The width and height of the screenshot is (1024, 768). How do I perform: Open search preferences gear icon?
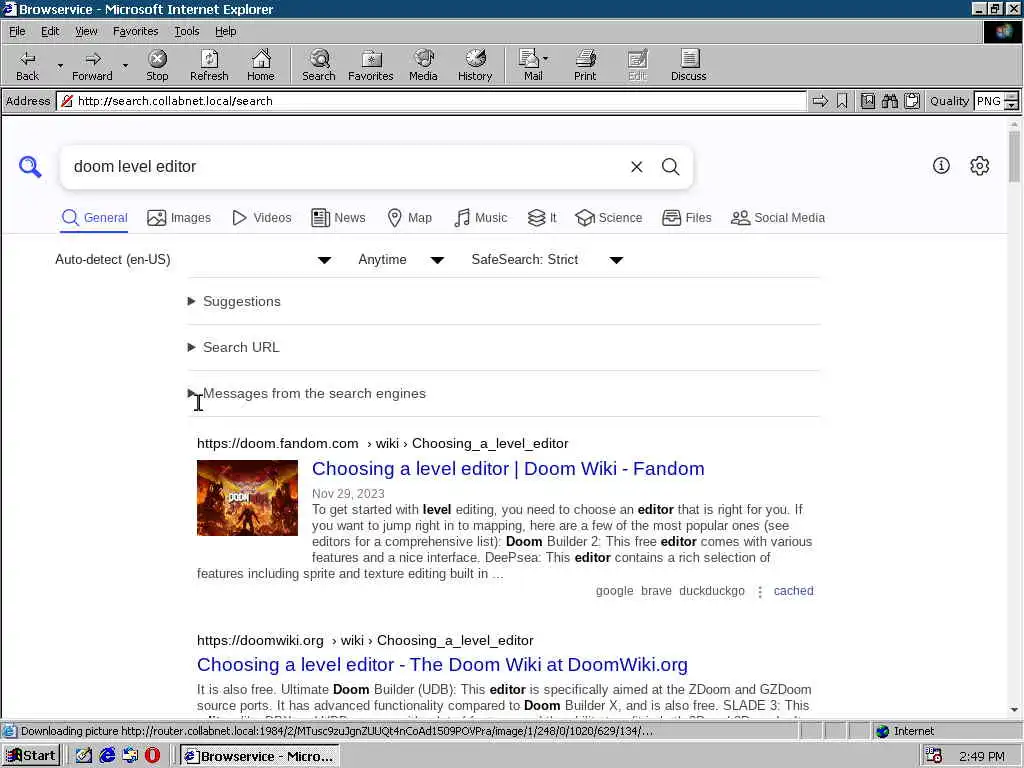coord(980,166)
